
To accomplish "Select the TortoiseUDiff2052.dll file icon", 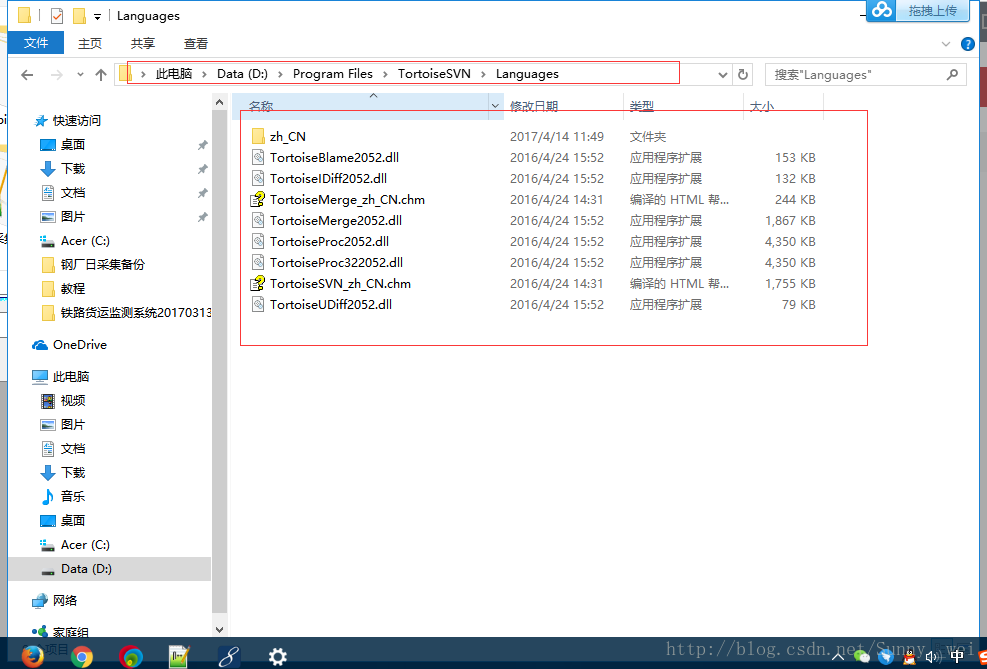I will pos(257,305).
